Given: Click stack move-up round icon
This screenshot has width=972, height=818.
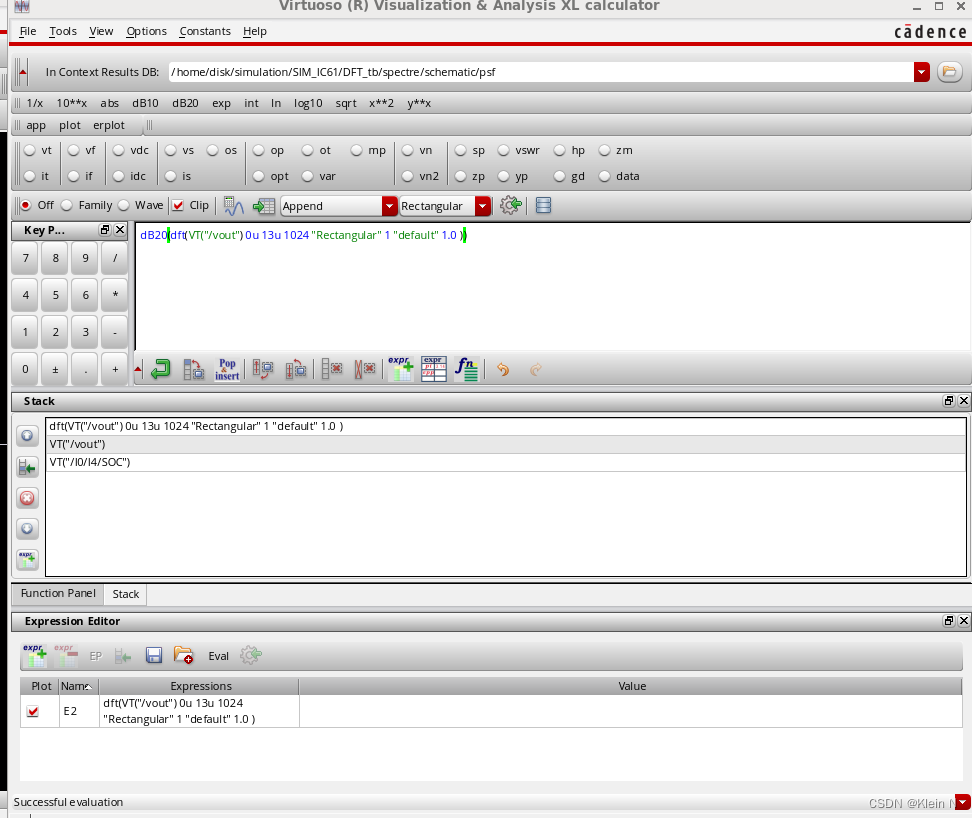Looking at the screenshot, I should click(27, 436).
